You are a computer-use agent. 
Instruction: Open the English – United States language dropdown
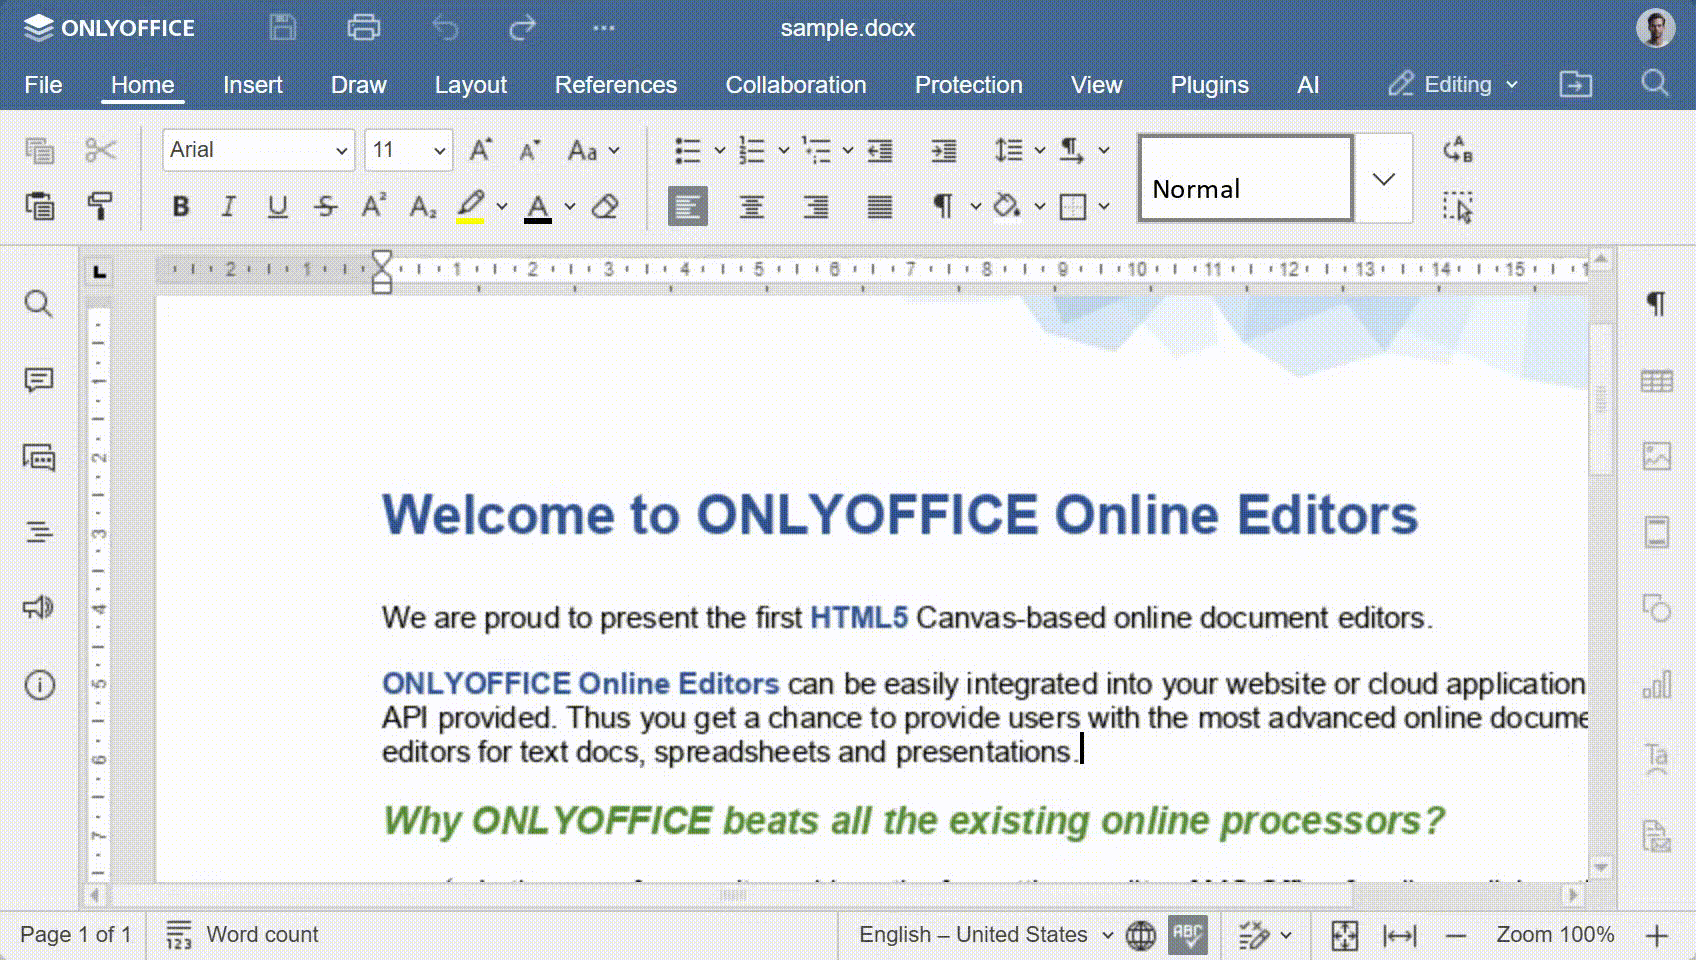point(986,935)
